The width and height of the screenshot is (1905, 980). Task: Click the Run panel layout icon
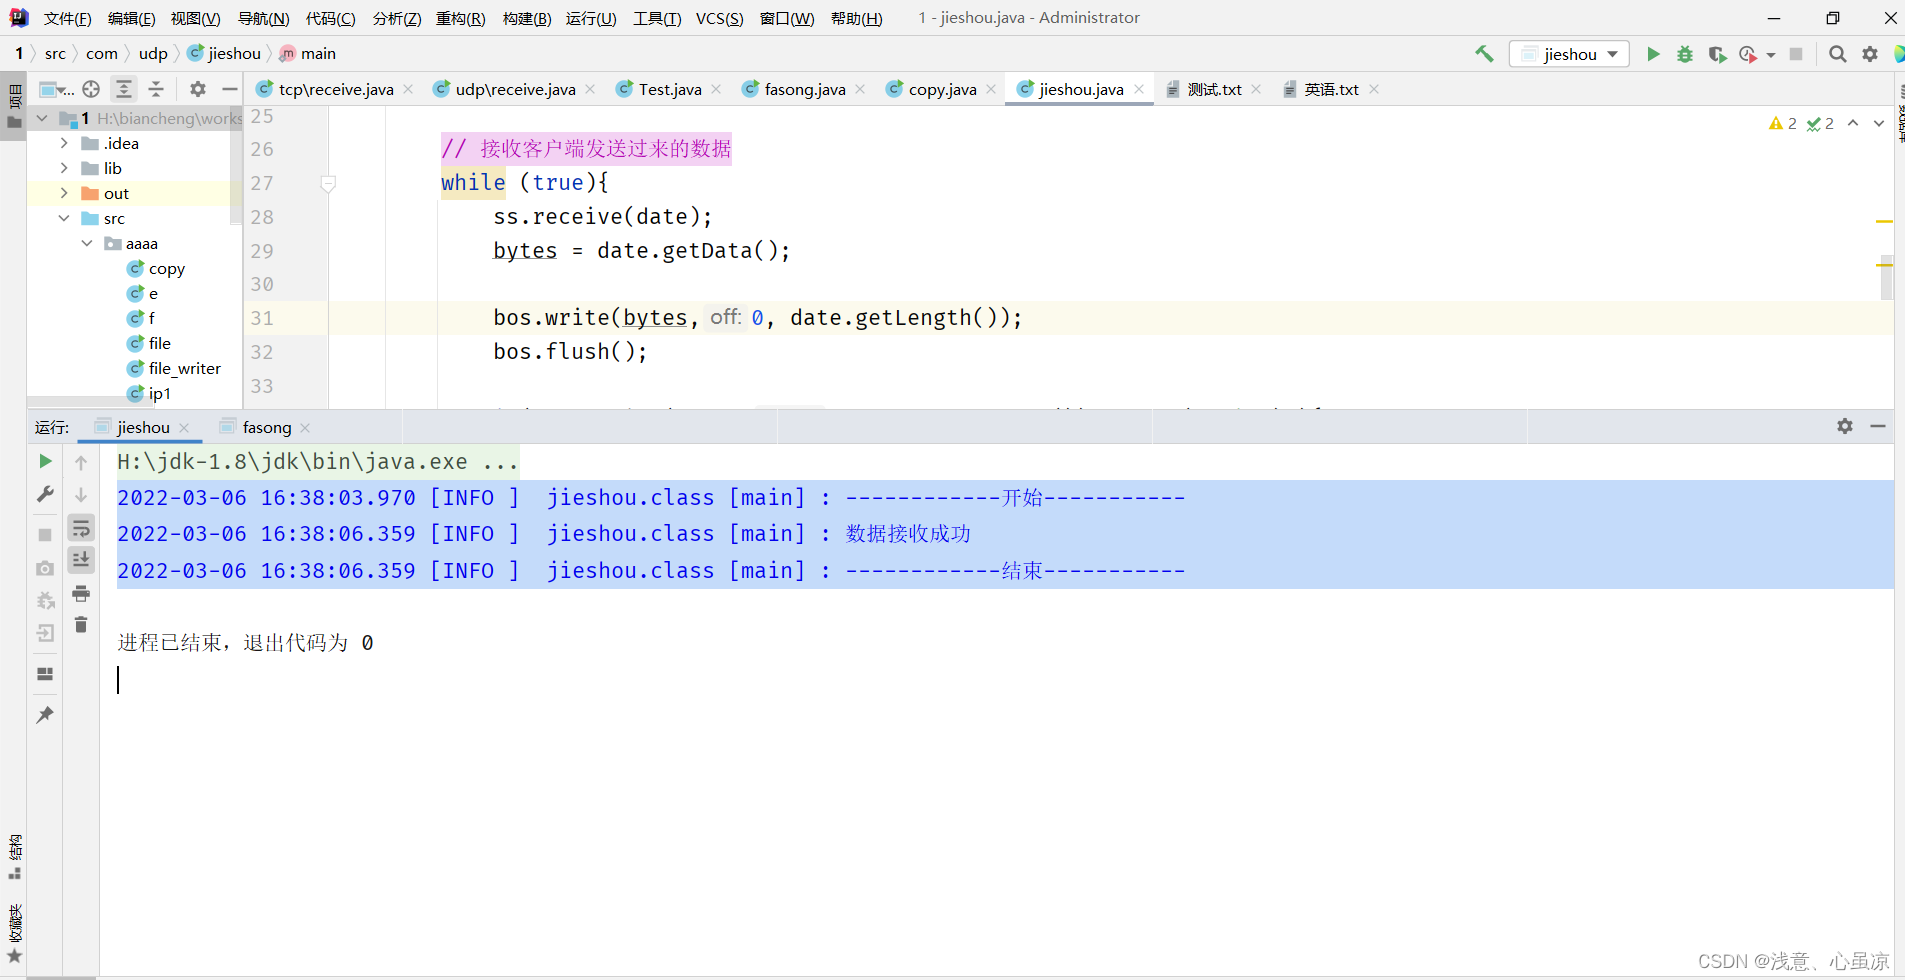point(45,674)
